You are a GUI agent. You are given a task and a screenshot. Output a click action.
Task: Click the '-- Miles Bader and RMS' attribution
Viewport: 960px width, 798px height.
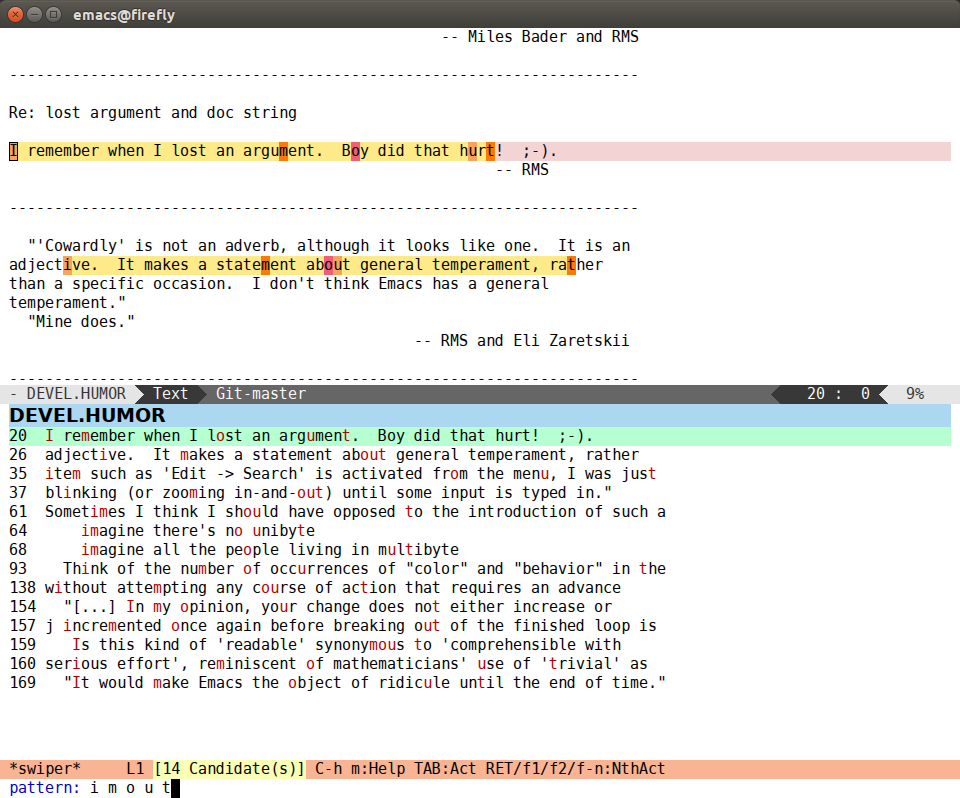(x=540, y=37)
